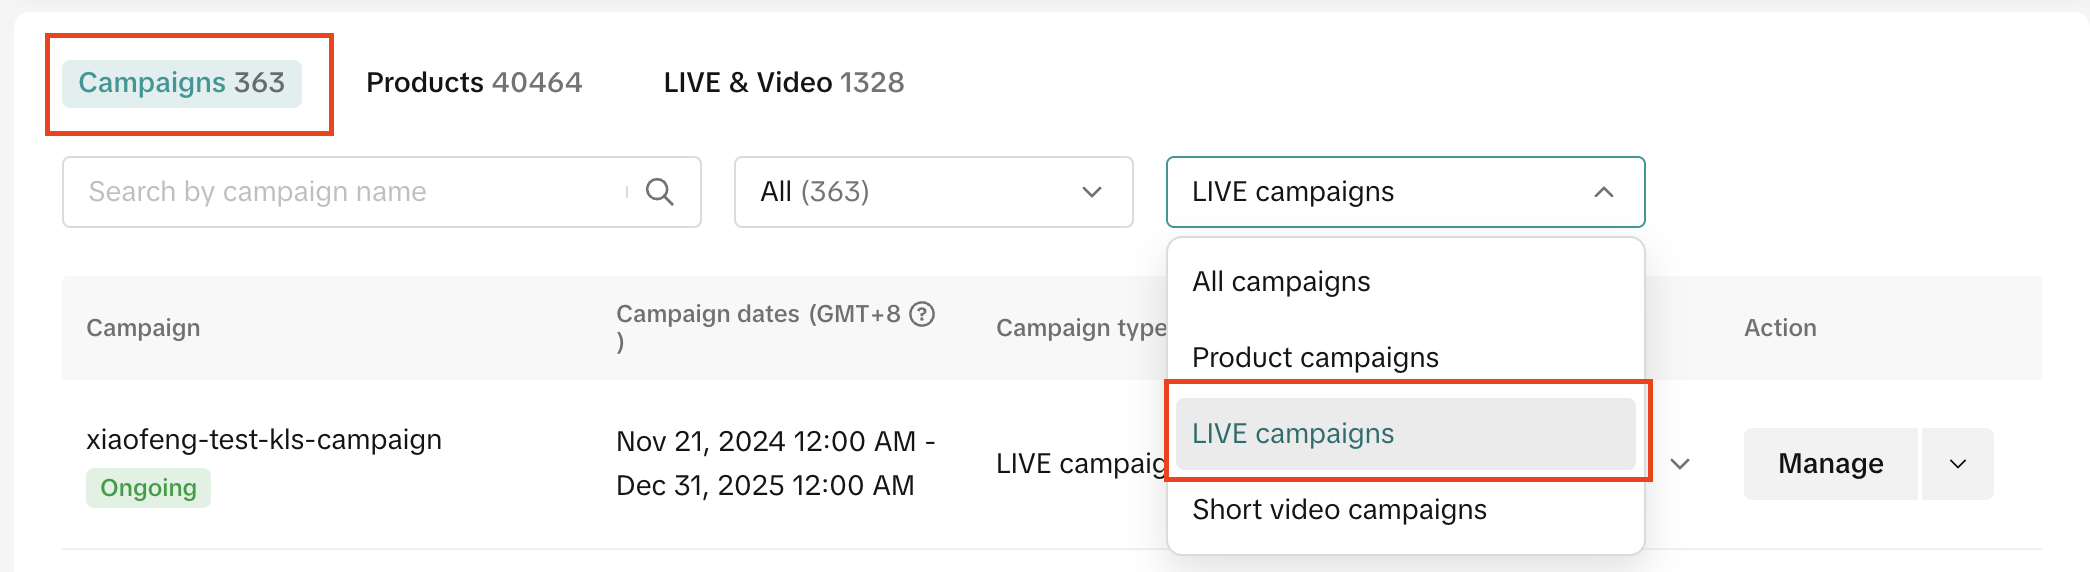Choose Product campaigns from the list
2090x572 pixels.
point(1315,358)
